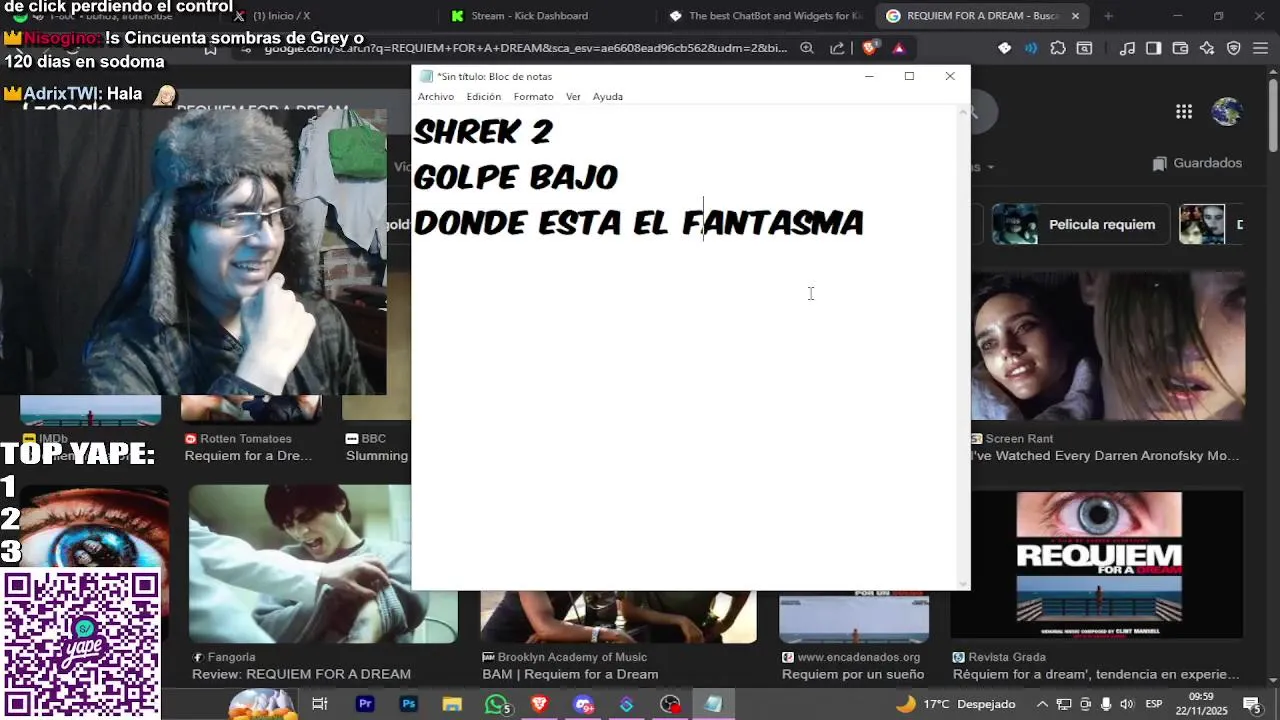Screen dimensions: 1280x720
Task: Open Brave Shields lion icon
Action: (870, 48)
